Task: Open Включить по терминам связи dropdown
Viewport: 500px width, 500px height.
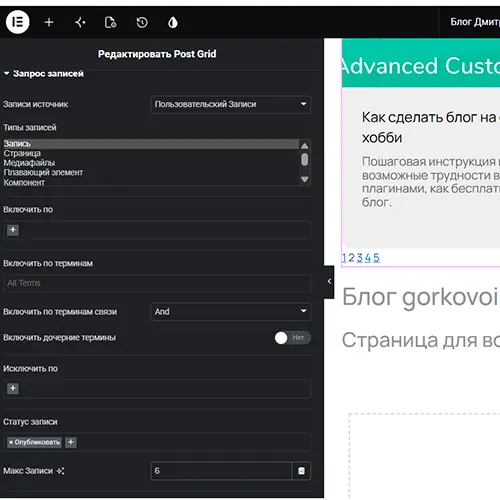Action: click(x=230, y=312)
